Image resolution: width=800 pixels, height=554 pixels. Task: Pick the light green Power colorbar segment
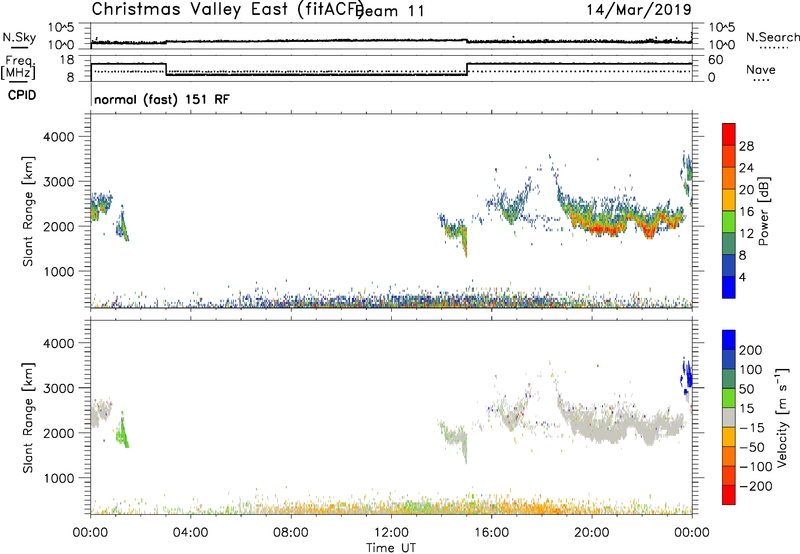729,222
